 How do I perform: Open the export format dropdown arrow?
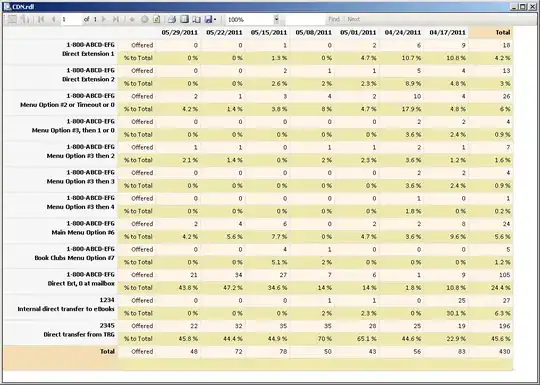pos(215,20)
